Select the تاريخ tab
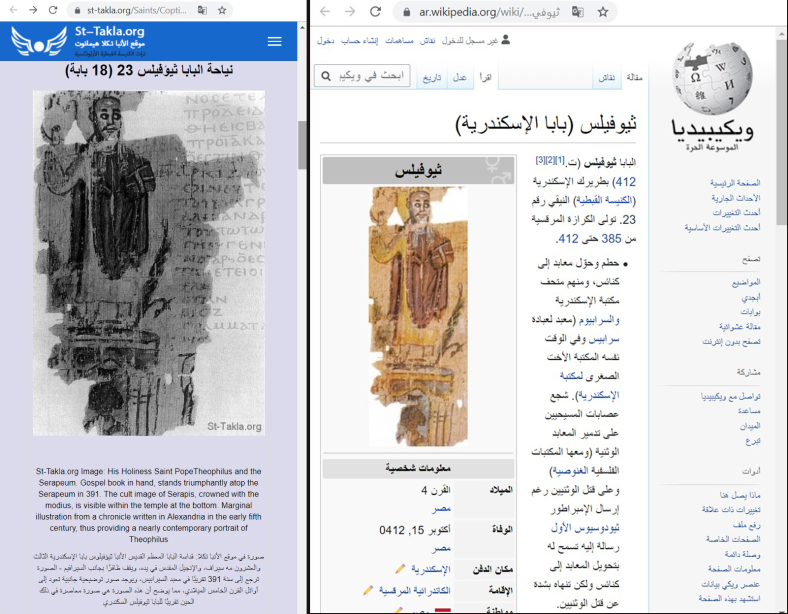This screenshot has height=614, width=788. click(432, 77)
